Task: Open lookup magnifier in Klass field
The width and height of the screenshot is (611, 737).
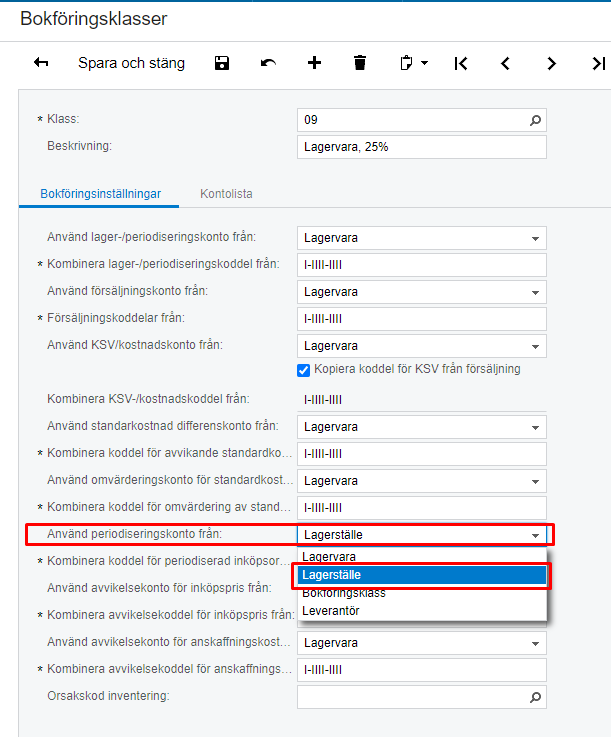Action: point(535,120)
